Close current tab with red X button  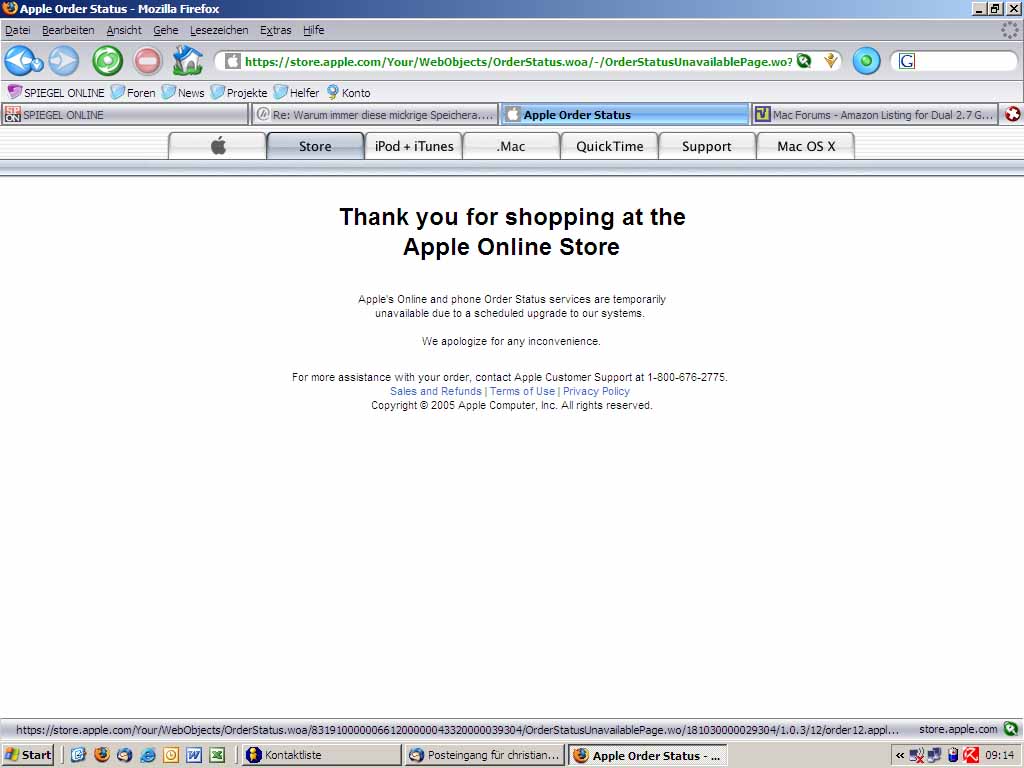[1012, 114]
